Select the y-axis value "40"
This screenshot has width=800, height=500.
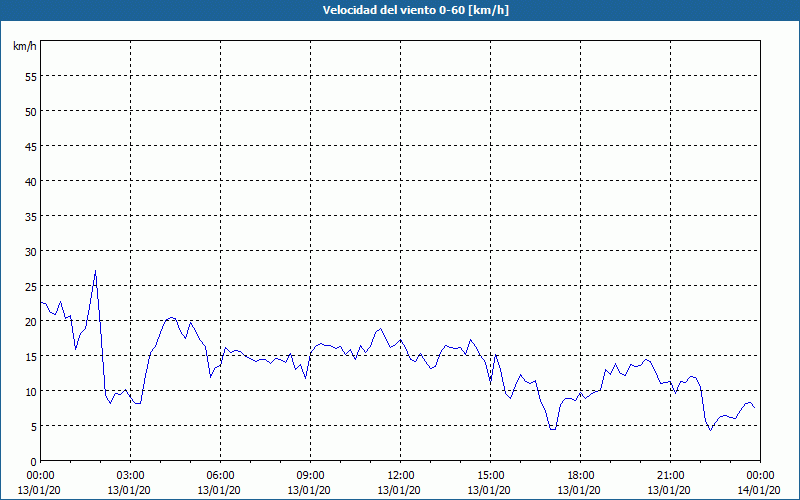[31, 182]
